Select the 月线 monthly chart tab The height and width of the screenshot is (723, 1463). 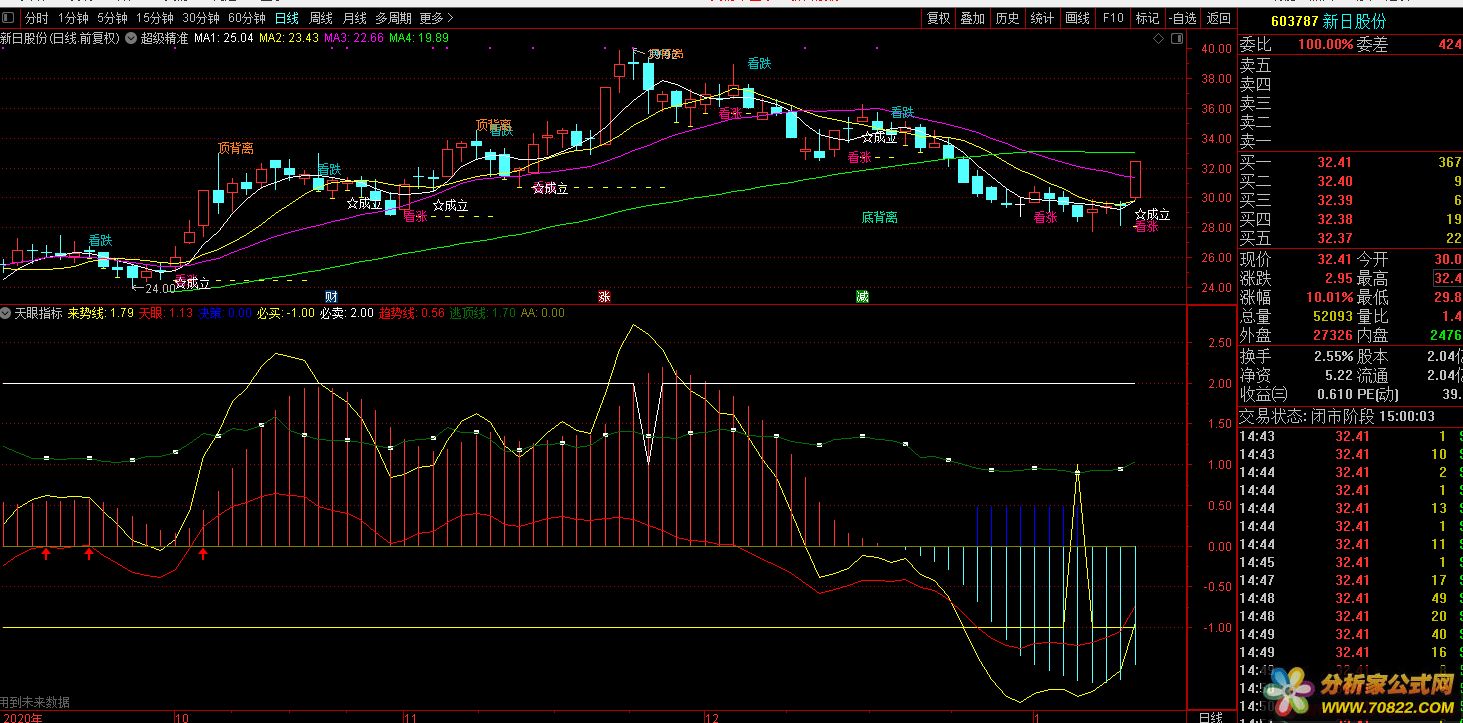click(x=354, y=17)
